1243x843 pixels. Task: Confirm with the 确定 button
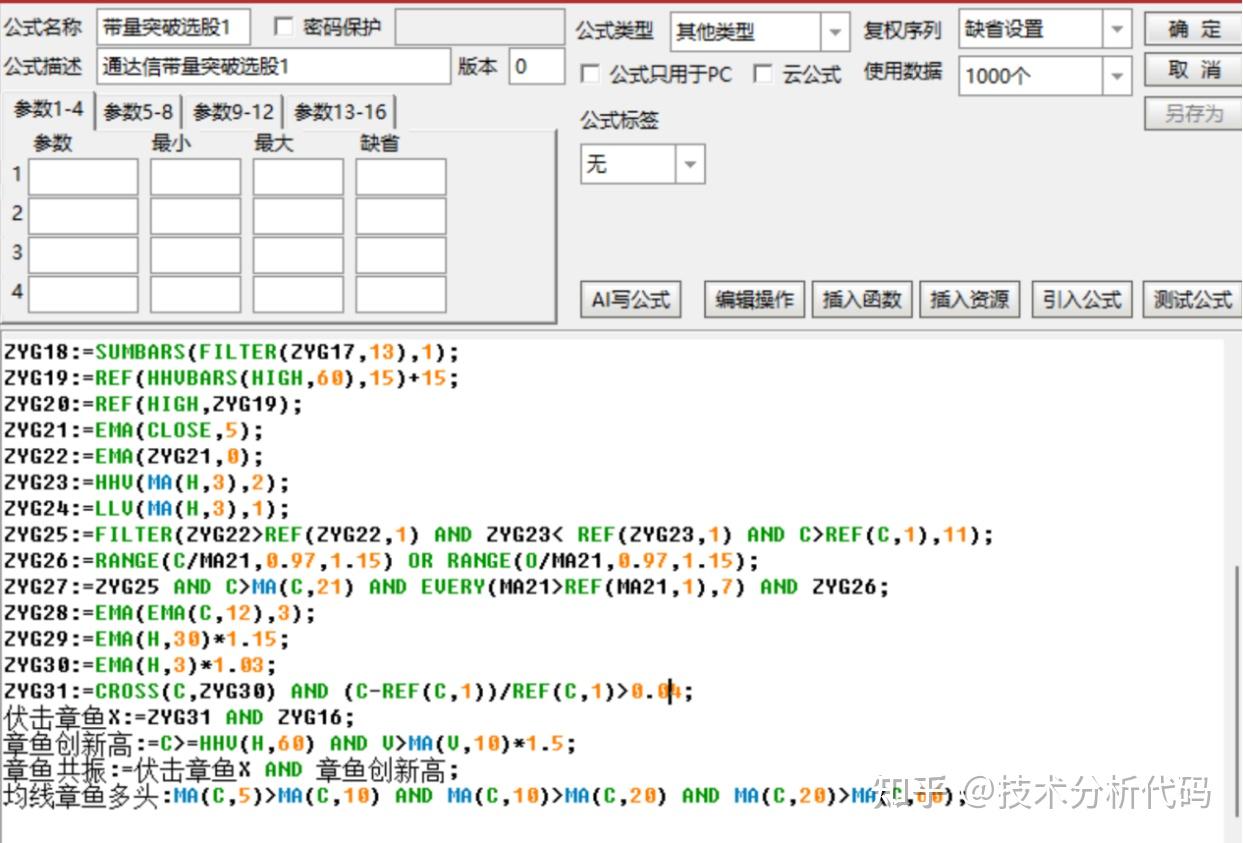point(1194,29)
